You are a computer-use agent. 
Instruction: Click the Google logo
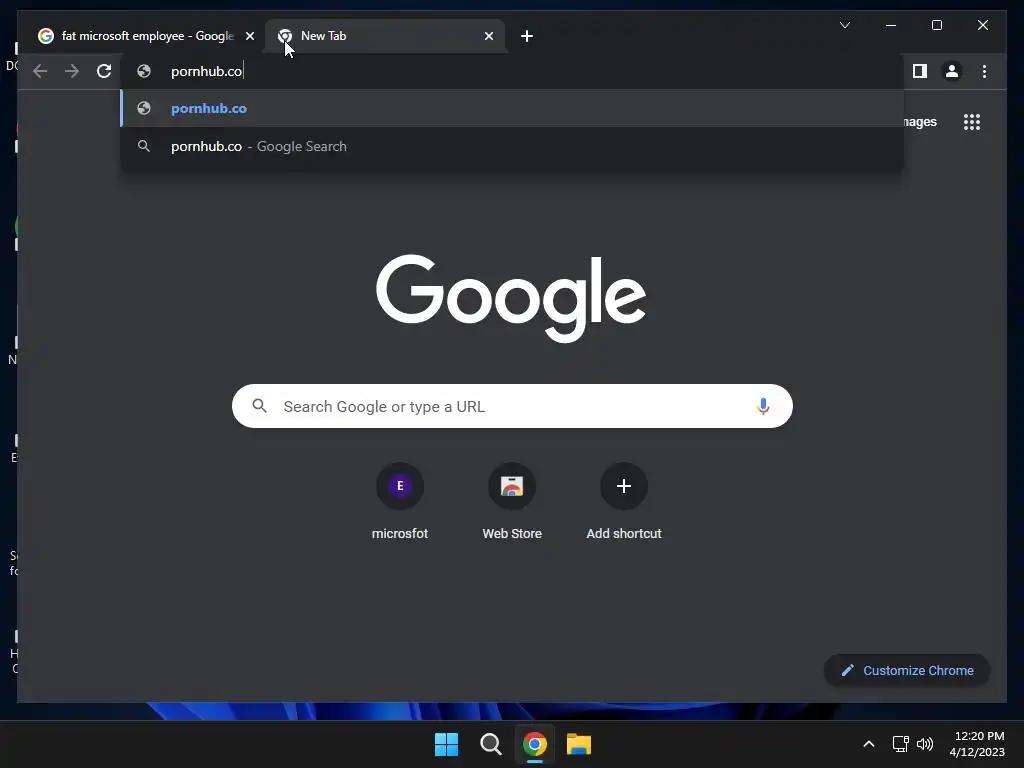point(511,298)
